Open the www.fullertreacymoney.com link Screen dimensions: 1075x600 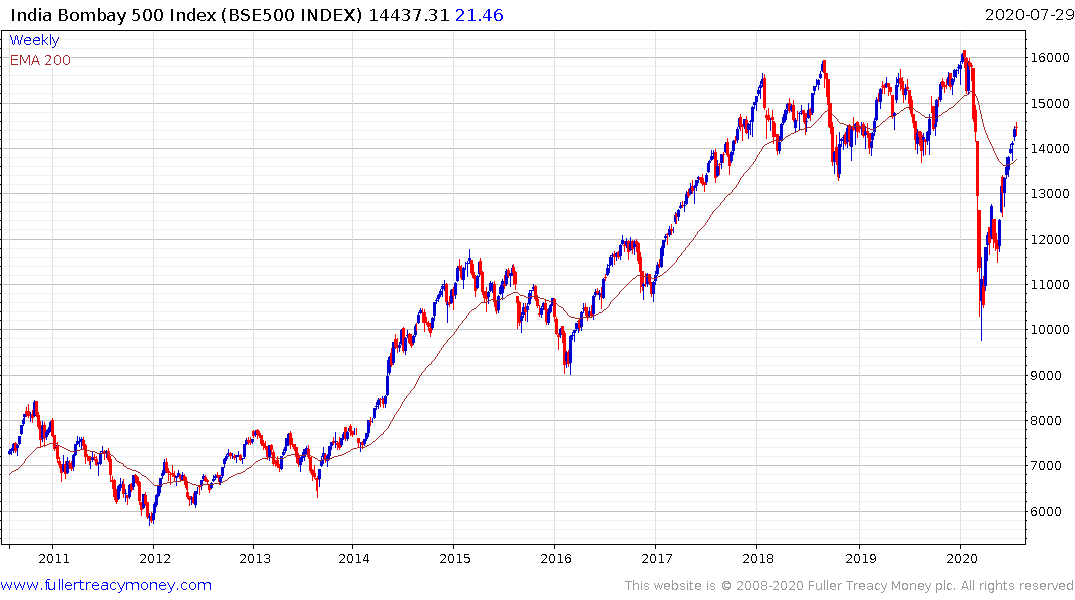106,585
